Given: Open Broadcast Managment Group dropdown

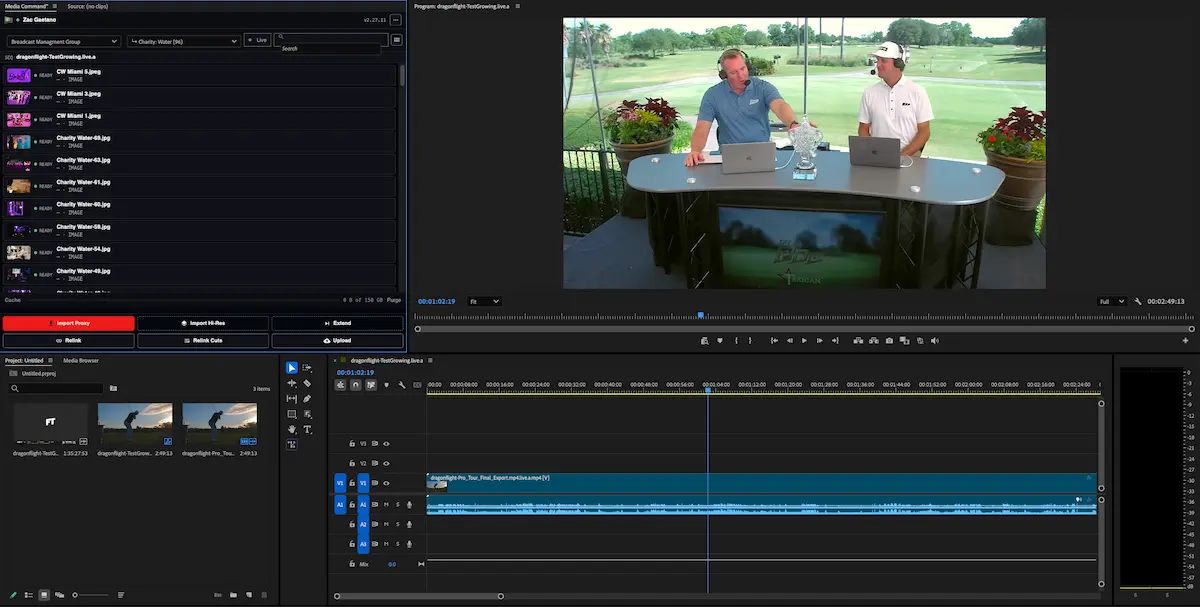Looking at the screenshot, I should click(x=64, y=41).
